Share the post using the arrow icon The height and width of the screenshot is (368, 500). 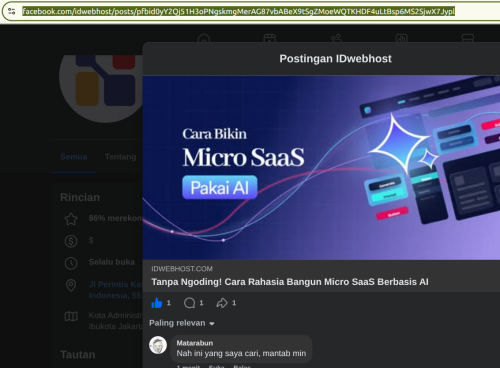(x=222, y=303)
